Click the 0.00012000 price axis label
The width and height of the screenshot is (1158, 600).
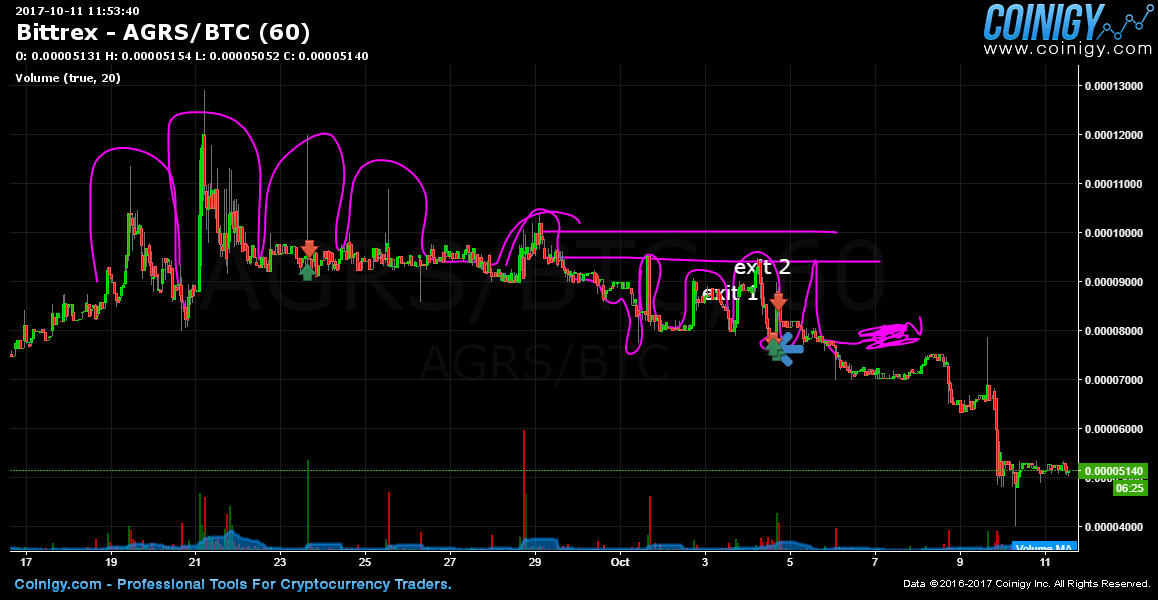pyautogui.click(x=1114, y=135)
